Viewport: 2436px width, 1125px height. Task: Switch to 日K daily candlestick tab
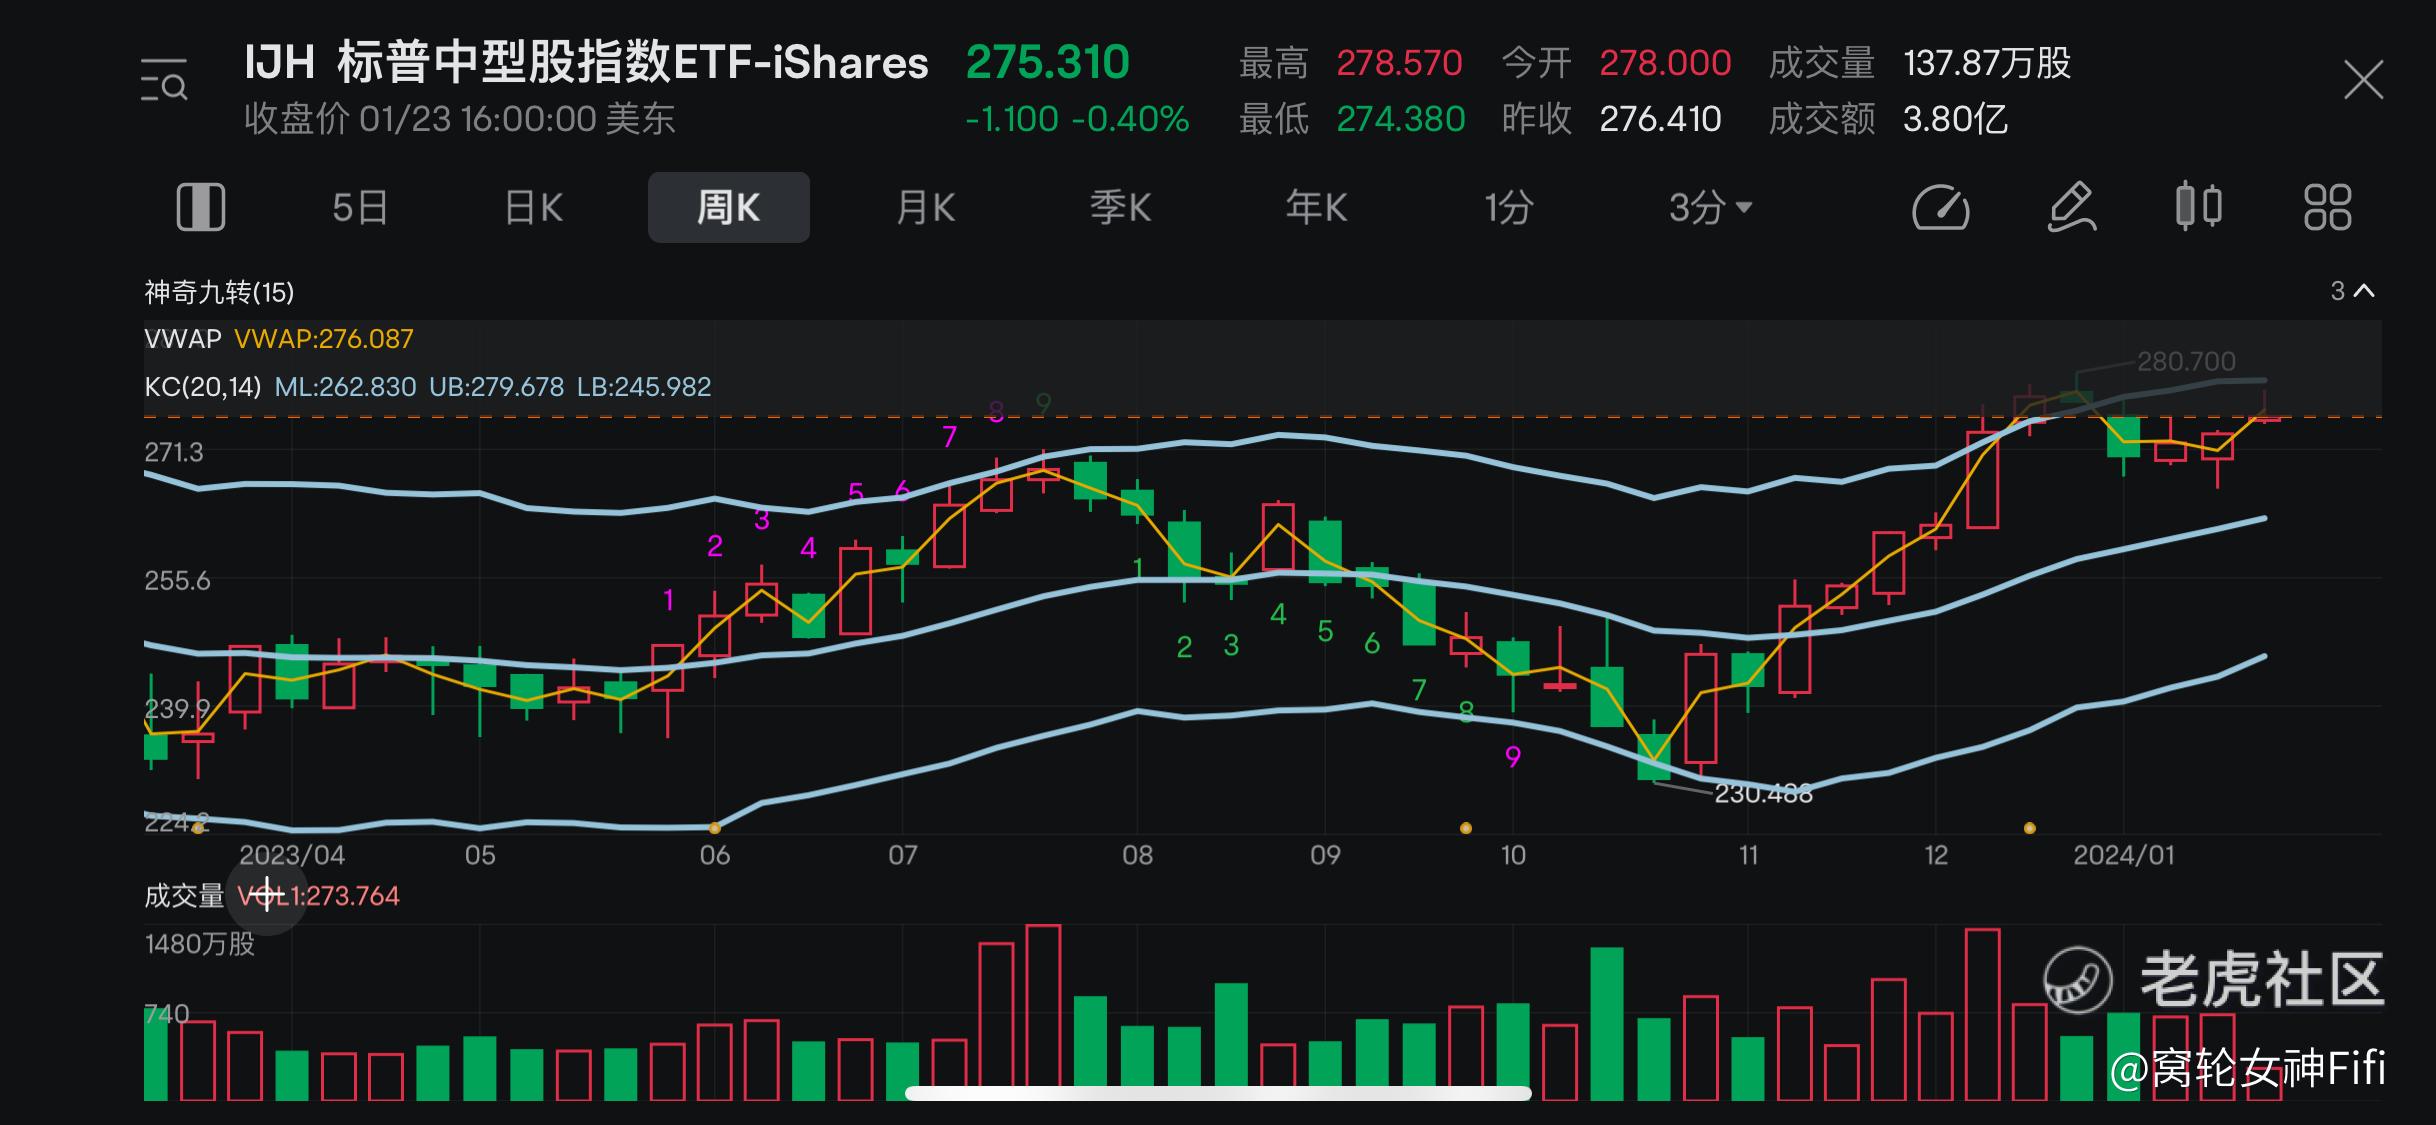(534, 208)
